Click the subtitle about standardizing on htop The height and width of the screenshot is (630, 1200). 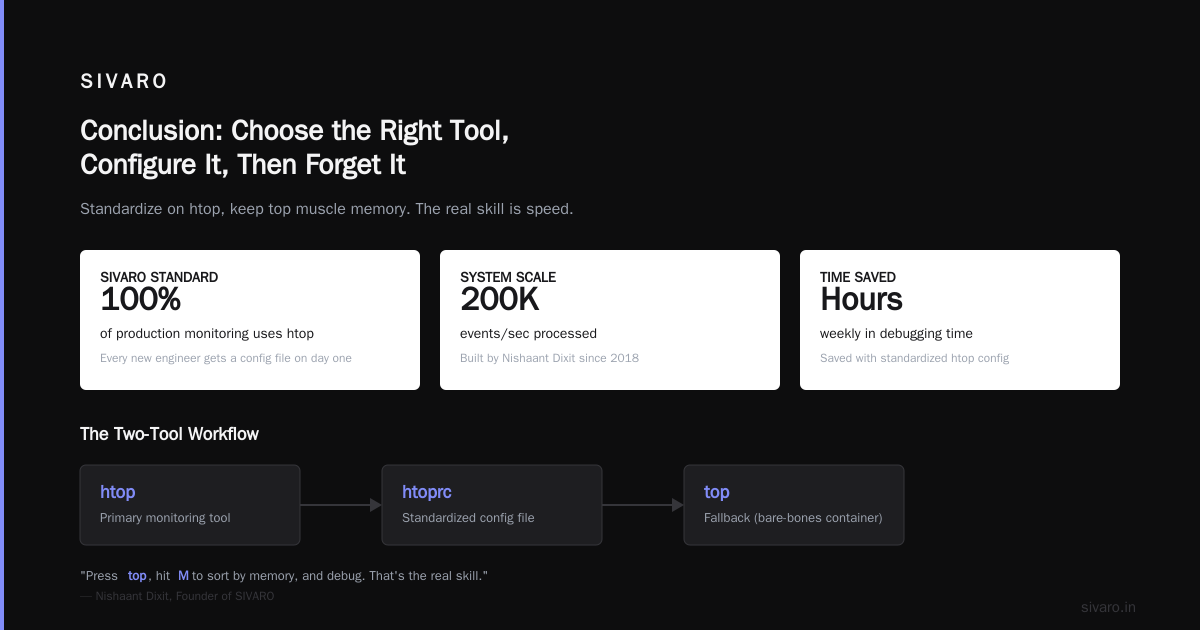point(326,209)
